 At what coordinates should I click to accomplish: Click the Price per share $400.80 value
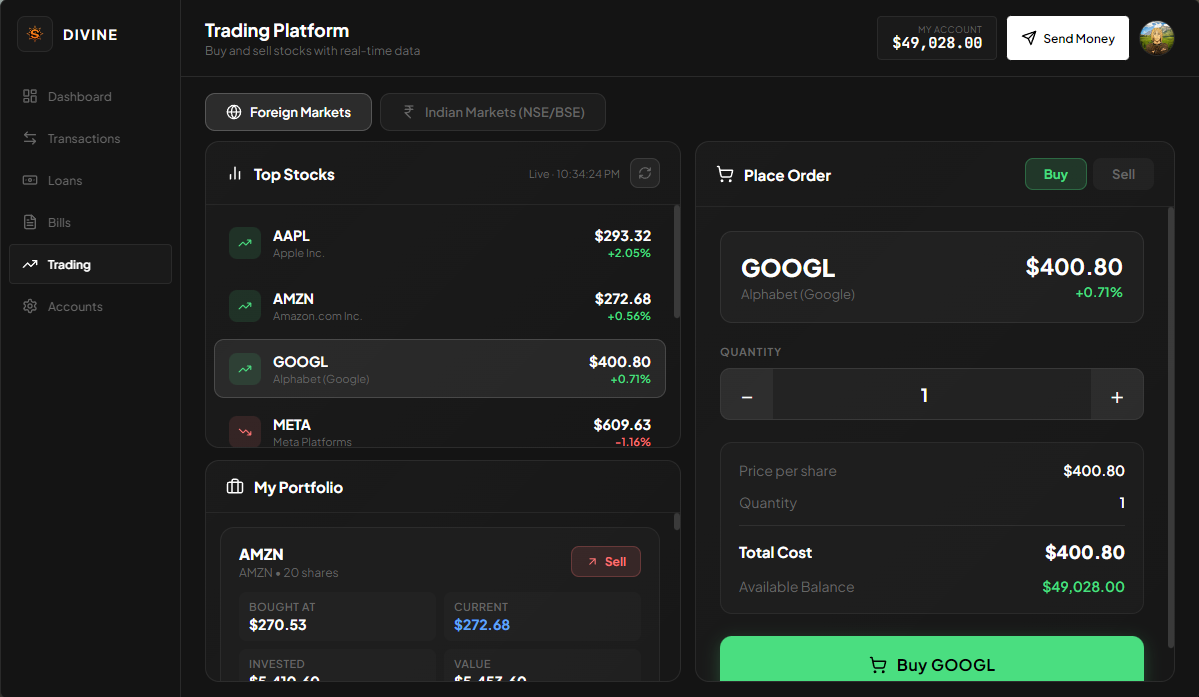(x=1093, y=471)
